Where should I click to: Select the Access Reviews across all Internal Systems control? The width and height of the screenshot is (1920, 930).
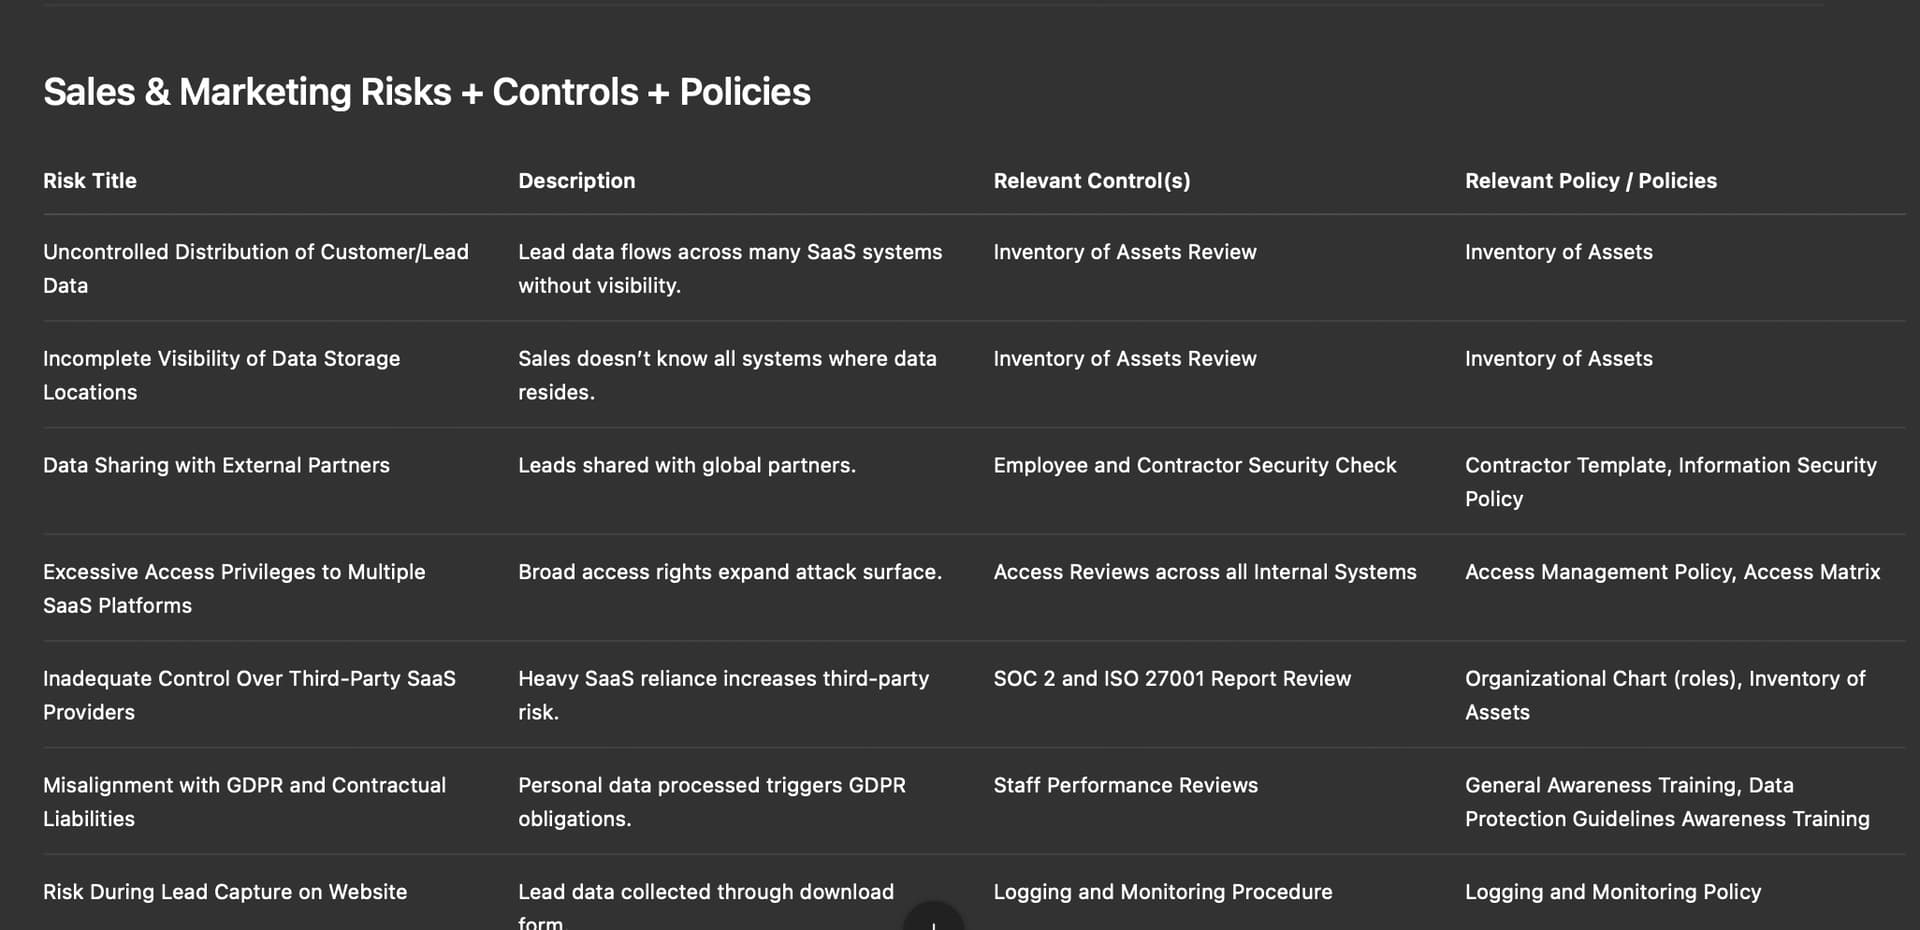(1204, 572)
